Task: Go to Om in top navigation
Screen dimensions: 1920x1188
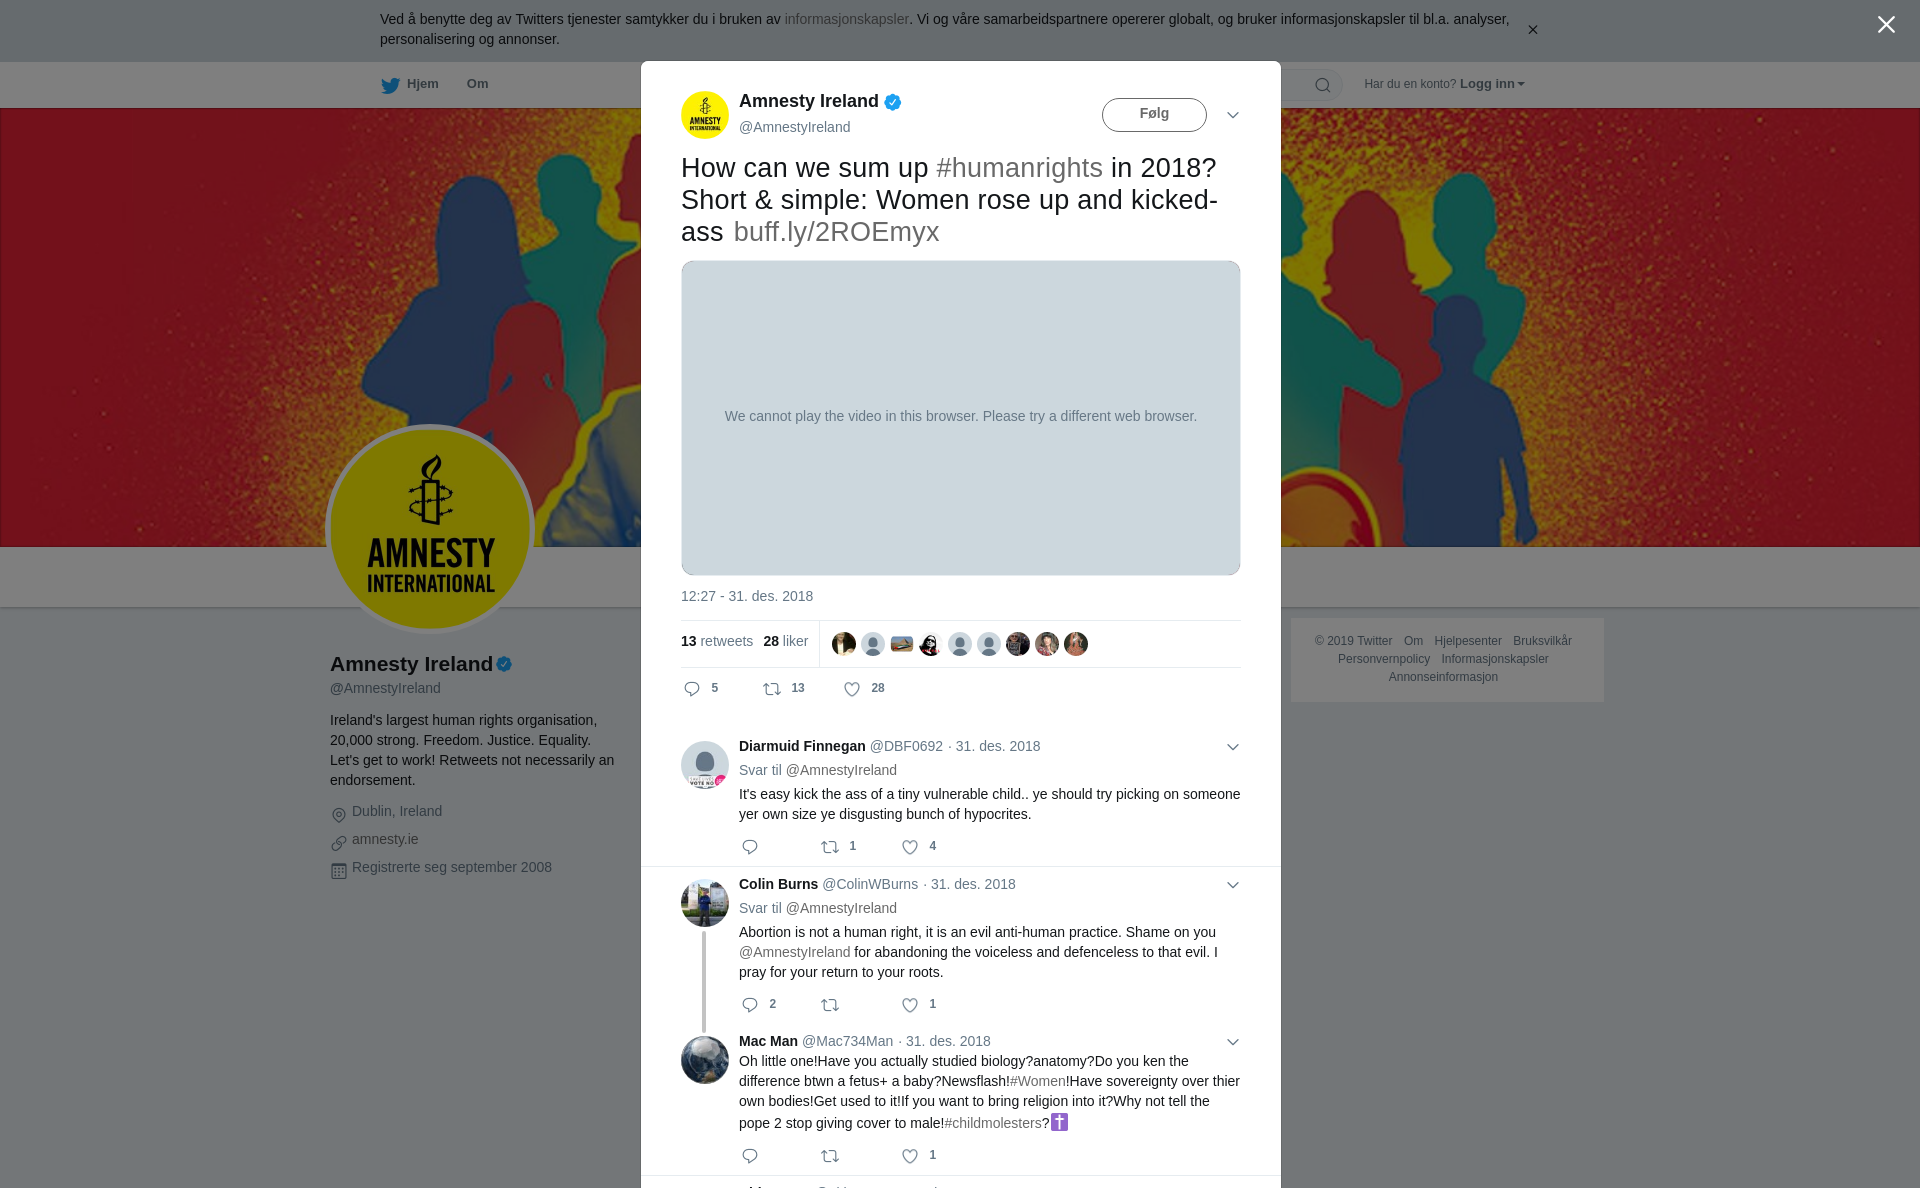Action: (477, 84)
